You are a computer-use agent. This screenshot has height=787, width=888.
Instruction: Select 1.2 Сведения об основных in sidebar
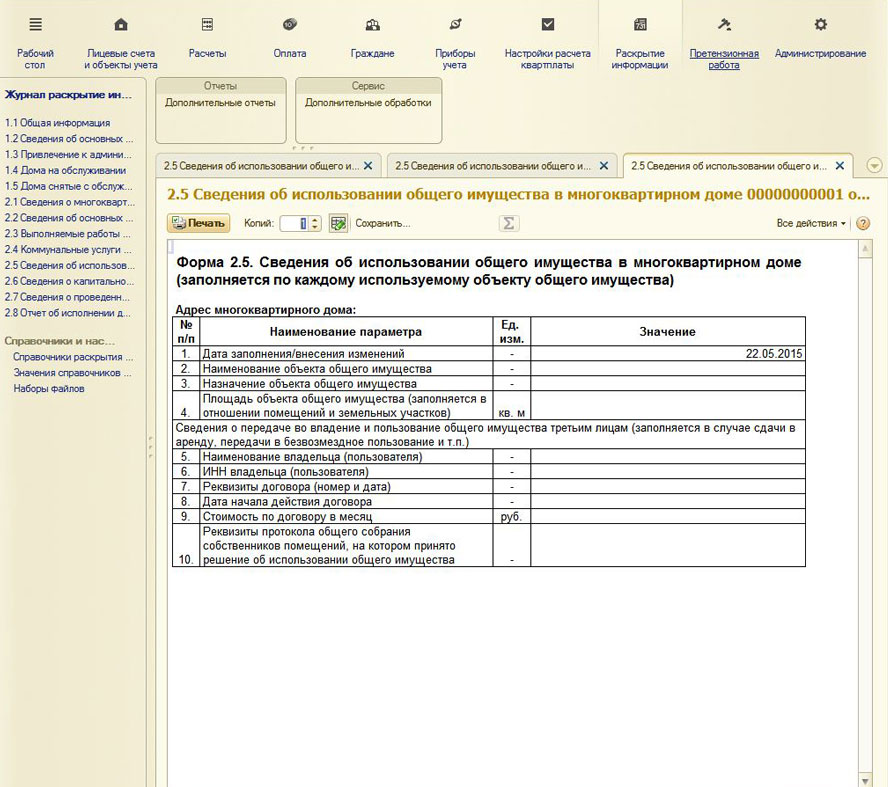pos(69,139)
